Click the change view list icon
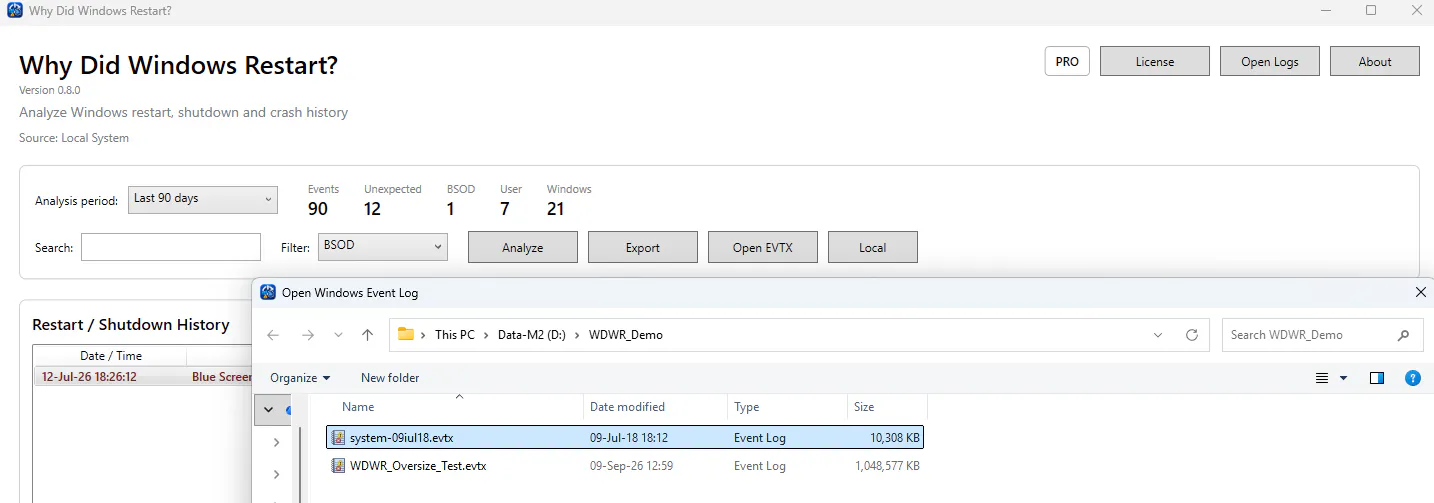This screenshot has height=503, width=1434. pos(1322,378)
